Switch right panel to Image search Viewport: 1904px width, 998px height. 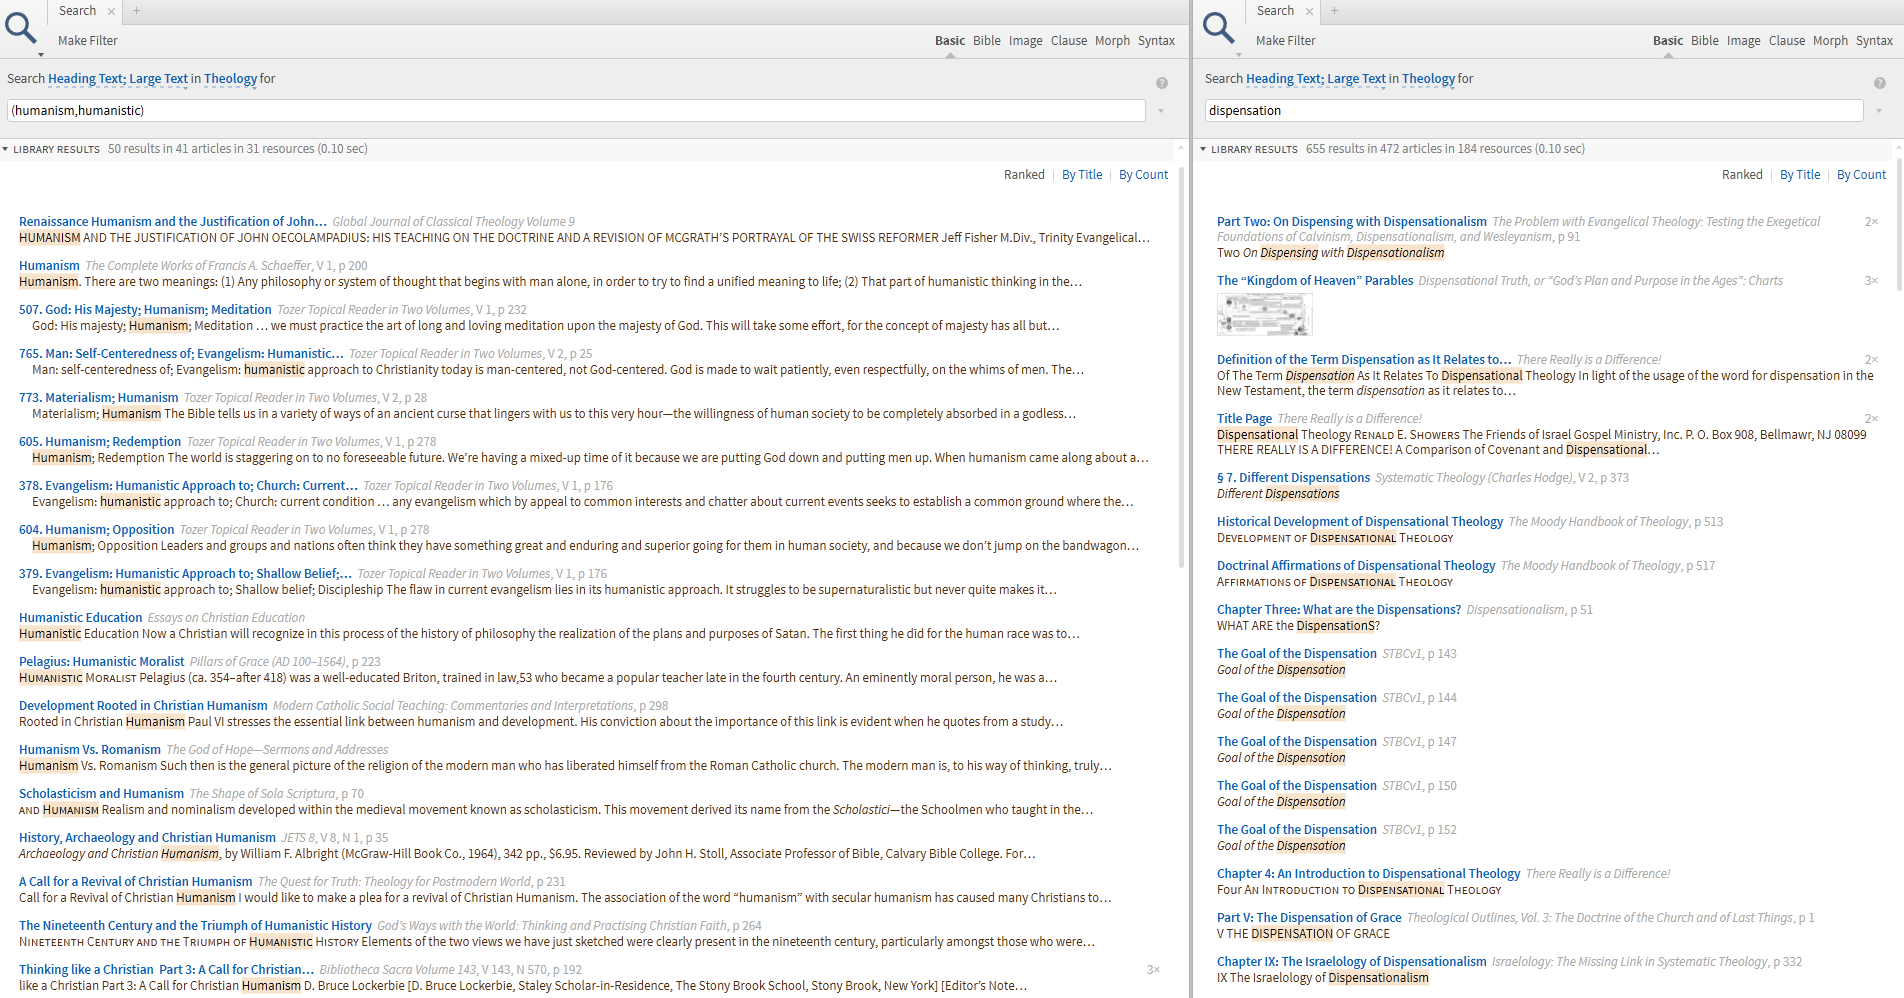pos(1743,41)
